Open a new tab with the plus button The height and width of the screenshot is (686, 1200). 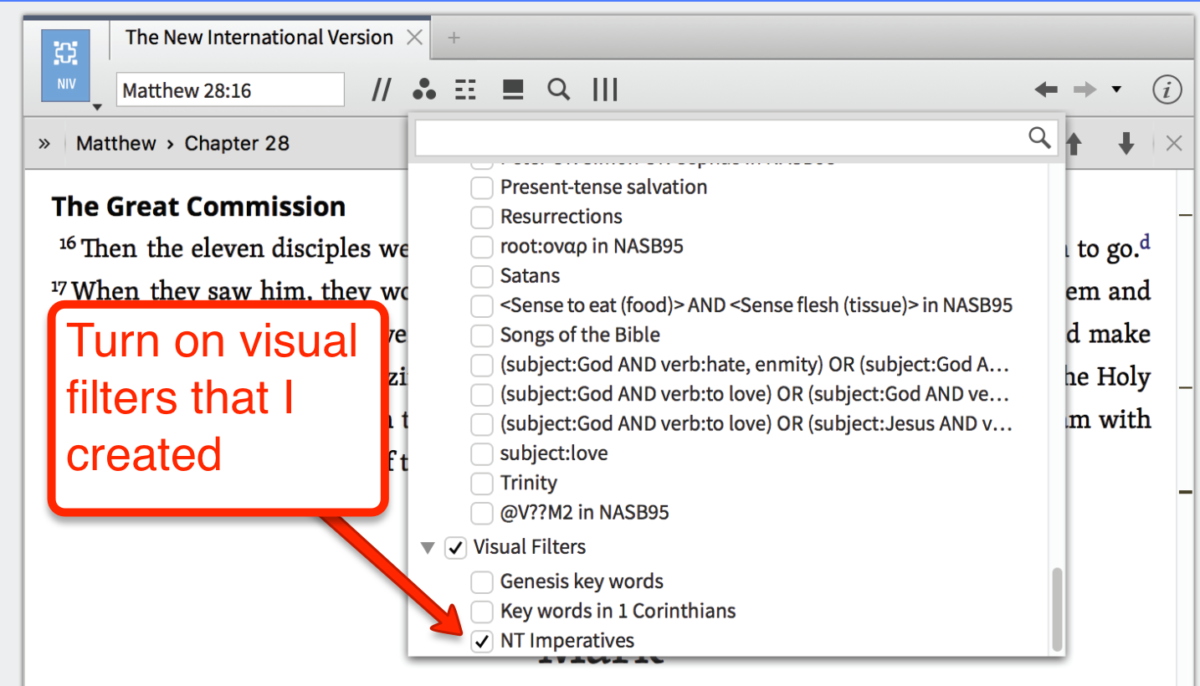[453, 37]
